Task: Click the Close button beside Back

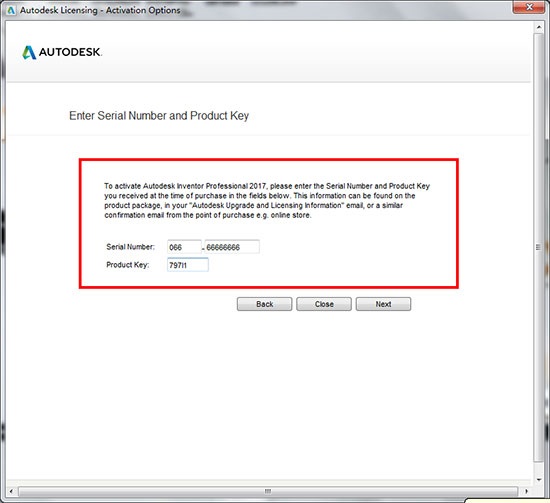Action: (x=324, y=304)
